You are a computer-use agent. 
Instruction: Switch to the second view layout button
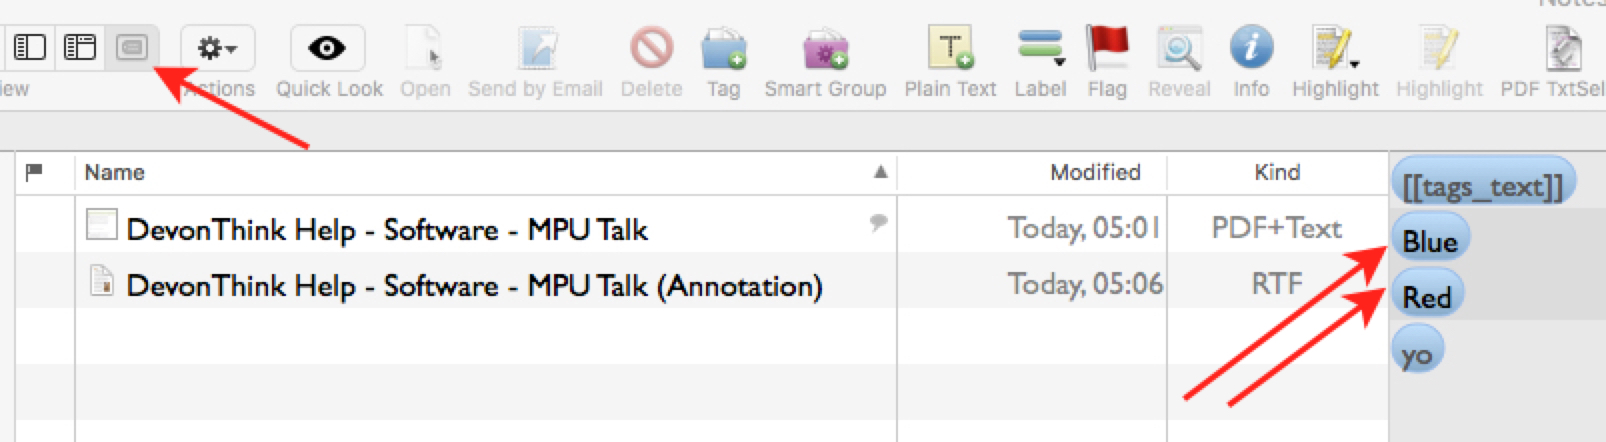[x=80, y=47]
